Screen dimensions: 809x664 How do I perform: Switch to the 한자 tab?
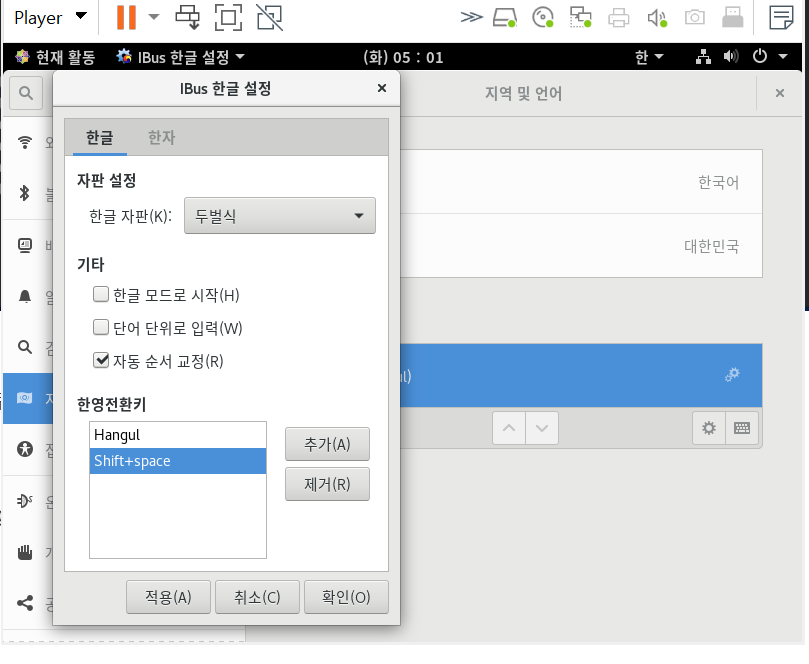(161, 138)
